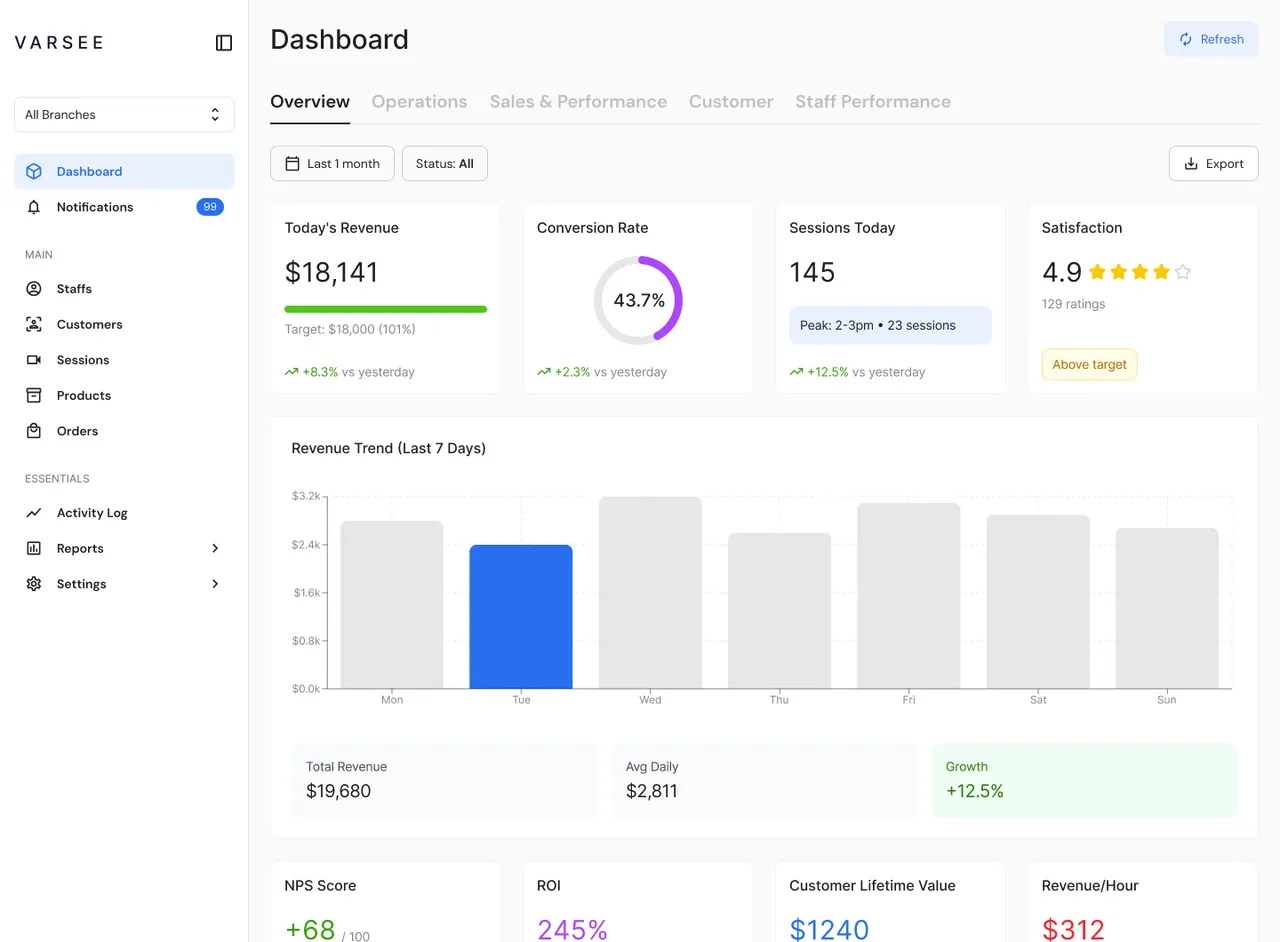Open the Status: All filter
The image size is (1280, 942).
pyautogui.click(x=445, y=163)
